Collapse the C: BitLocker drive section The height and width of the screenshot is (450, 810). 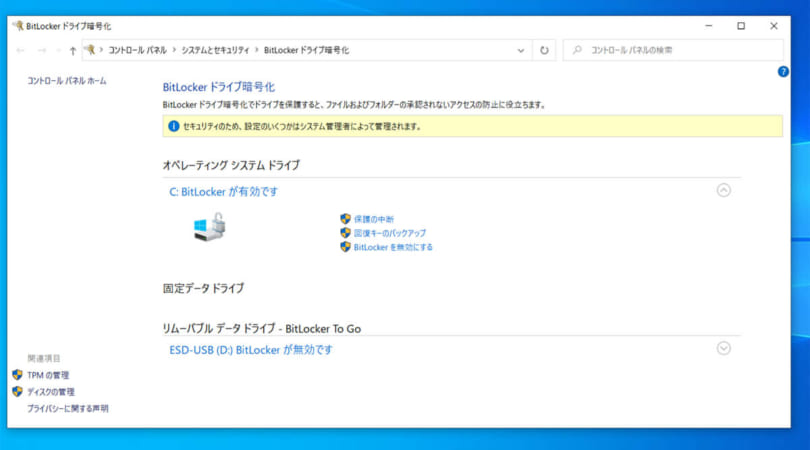[x=724, y=190]
